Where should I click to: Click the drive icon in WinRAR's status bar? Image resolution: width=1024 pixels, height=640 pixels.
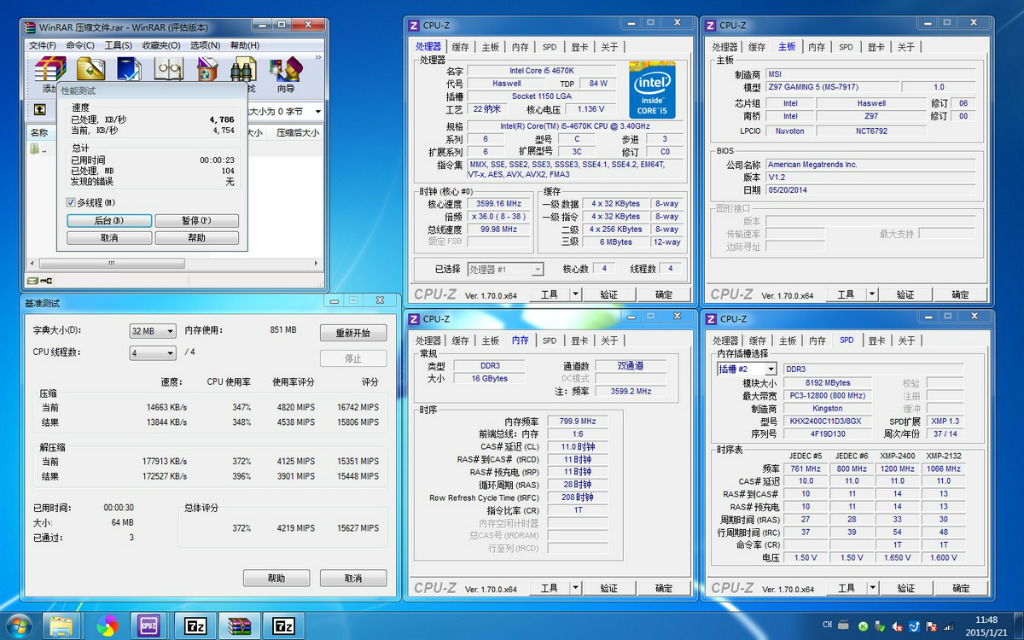tap(33, 281)
